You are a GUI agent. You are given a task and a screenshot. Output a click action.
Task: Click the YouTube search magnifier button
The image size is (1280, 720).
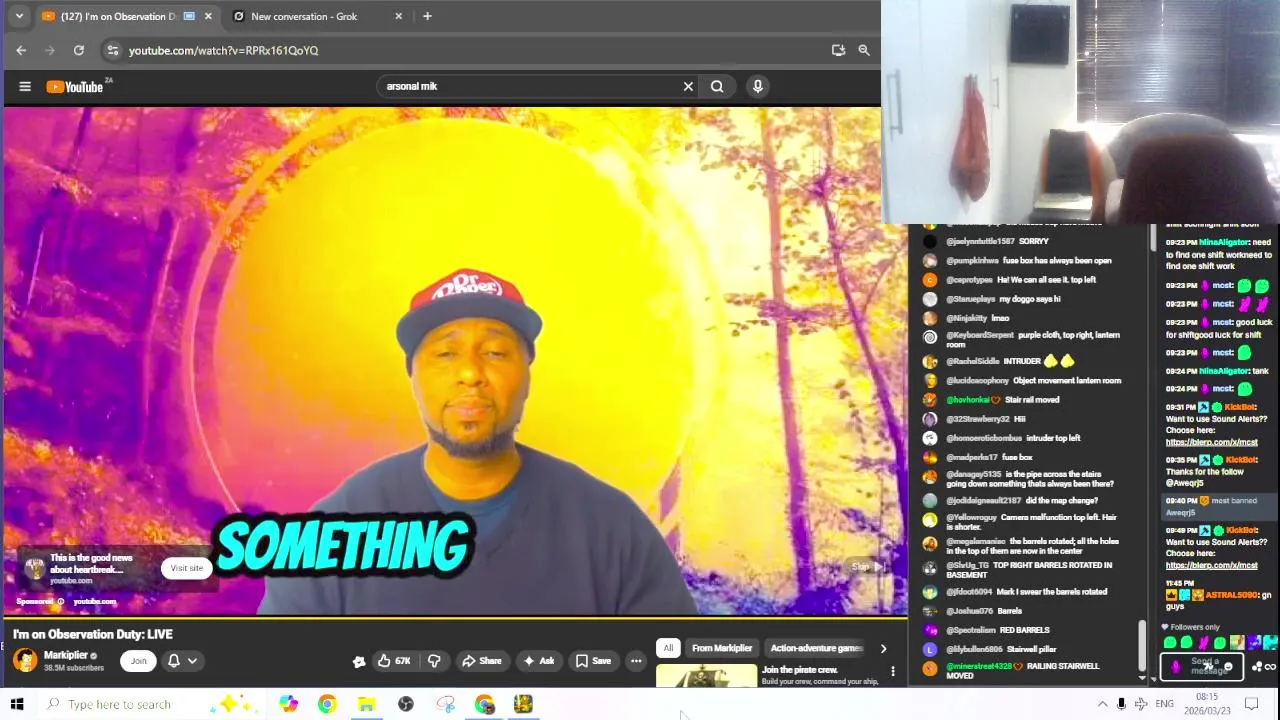pyautogui.click(x=717, y=86)
